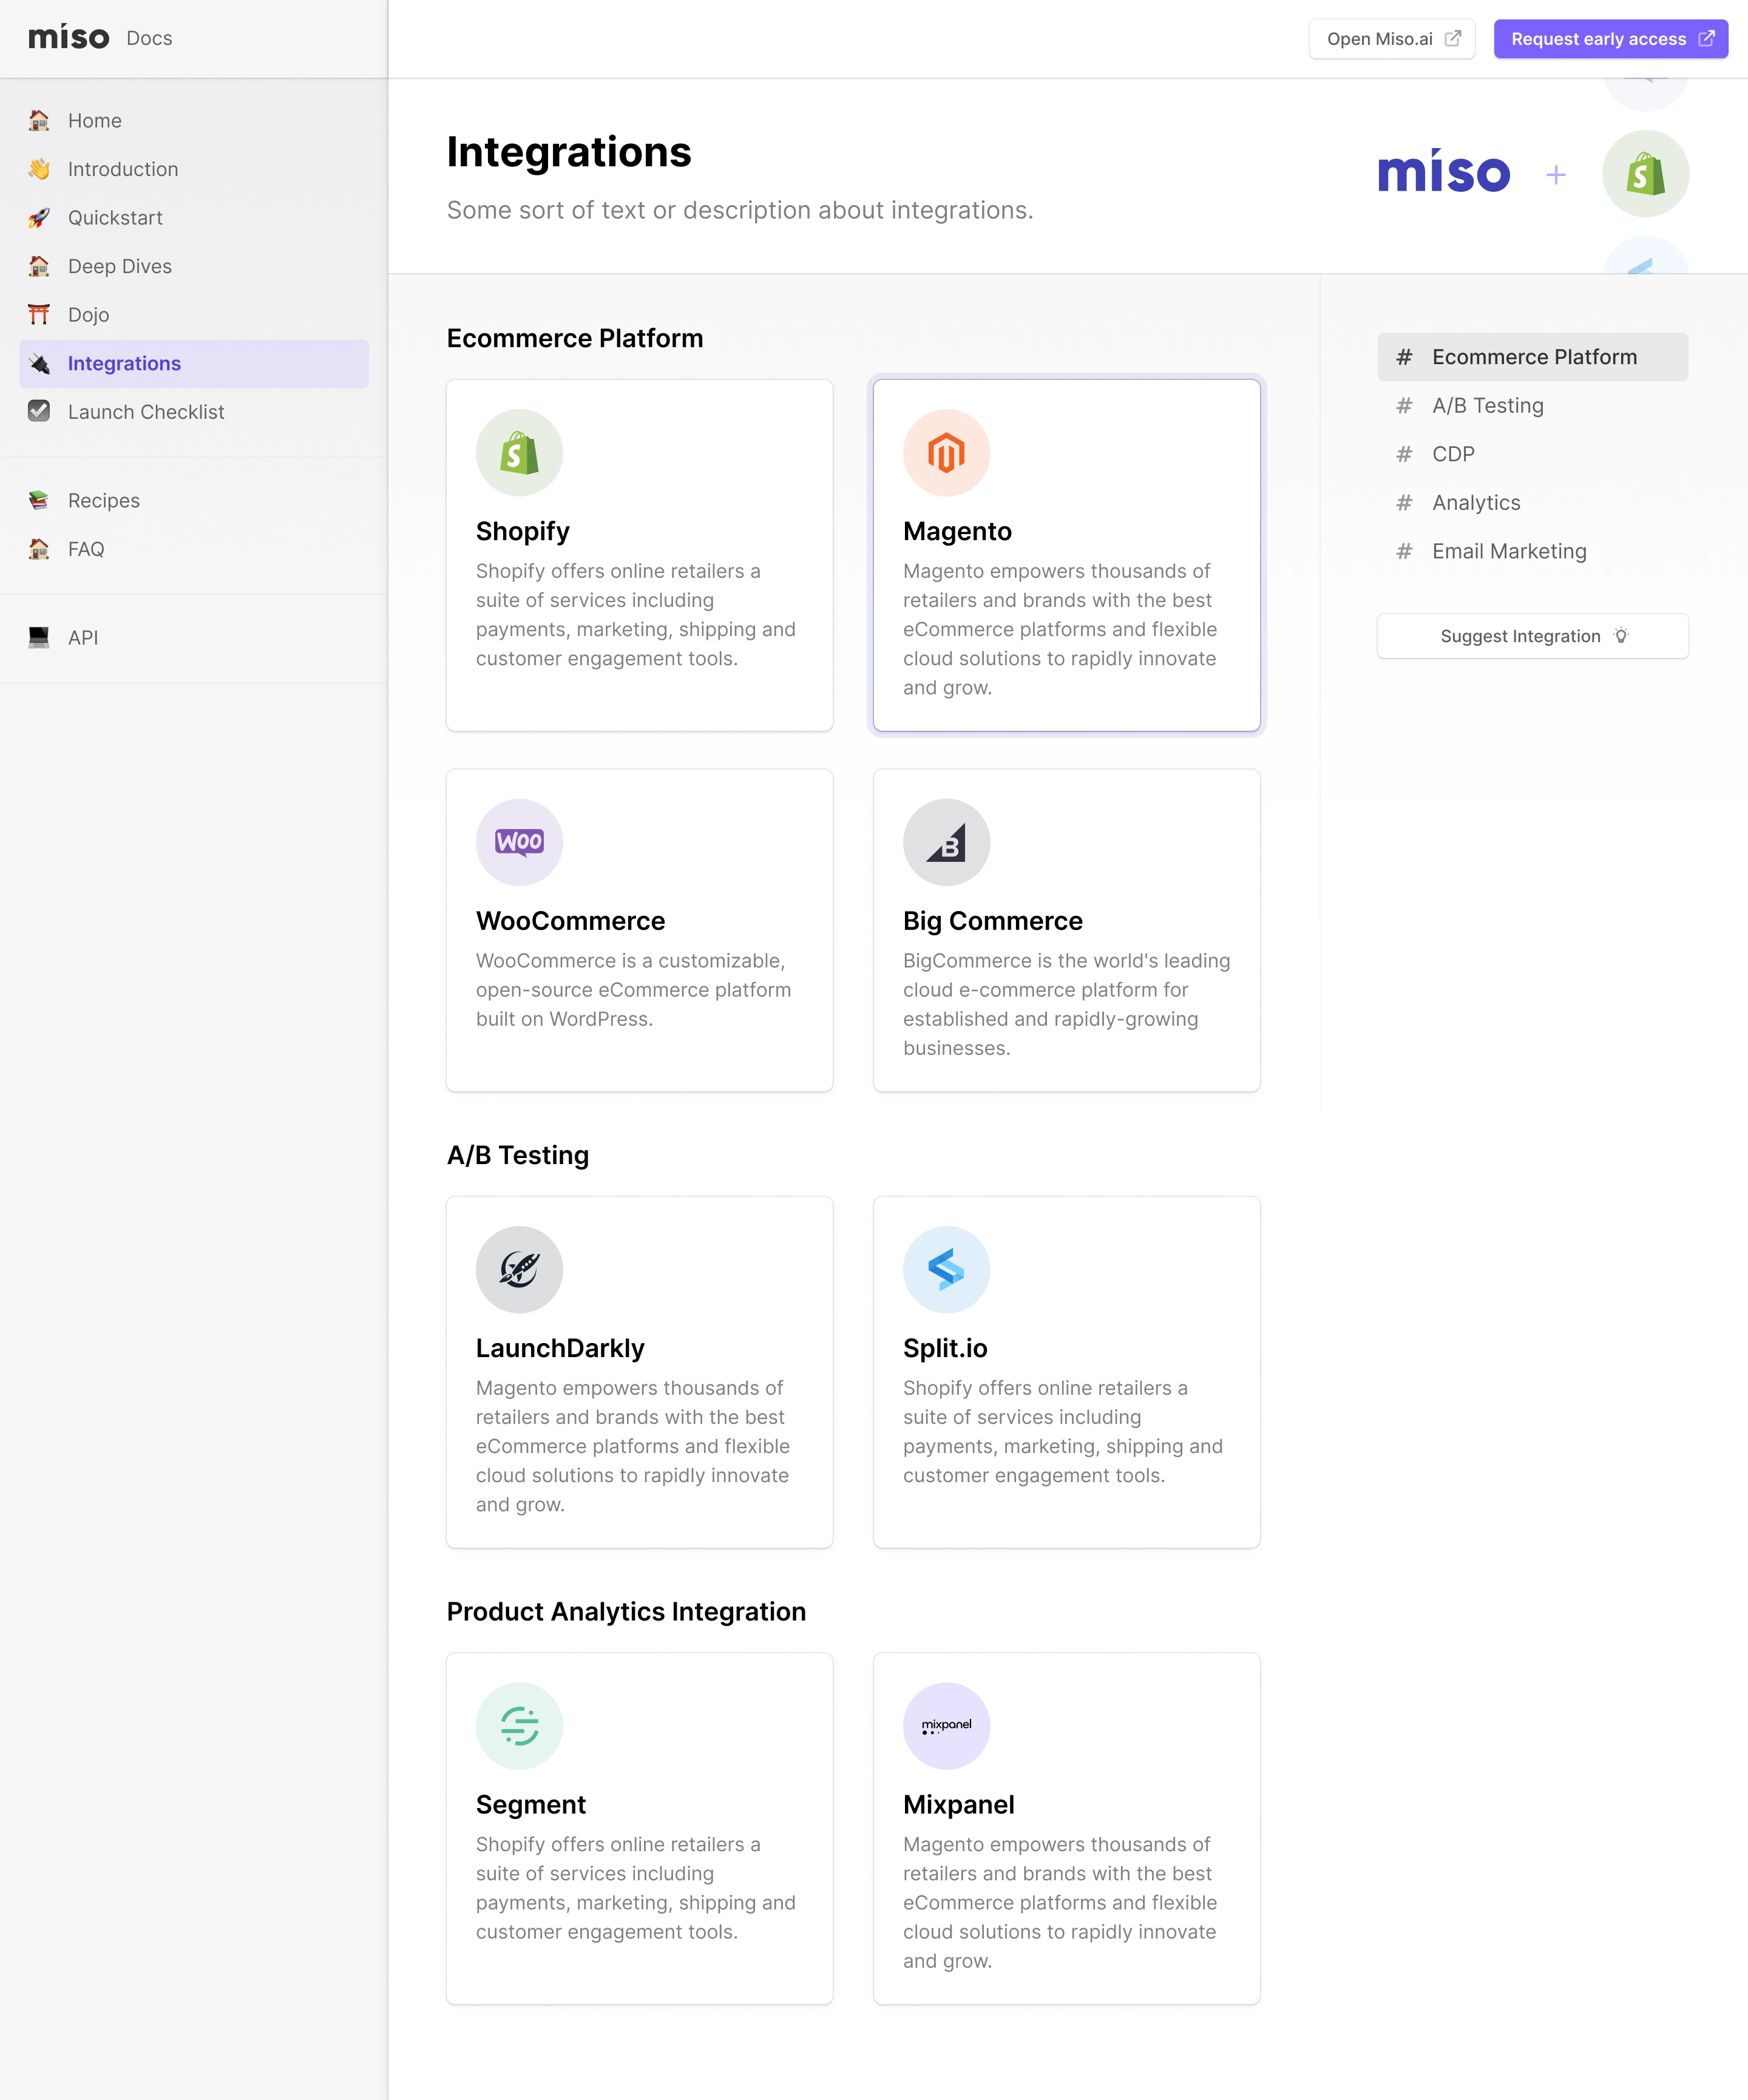1748x2100 pixels.
Task: Open Quickstart from sidebar navigation
Action: (194, 217)
